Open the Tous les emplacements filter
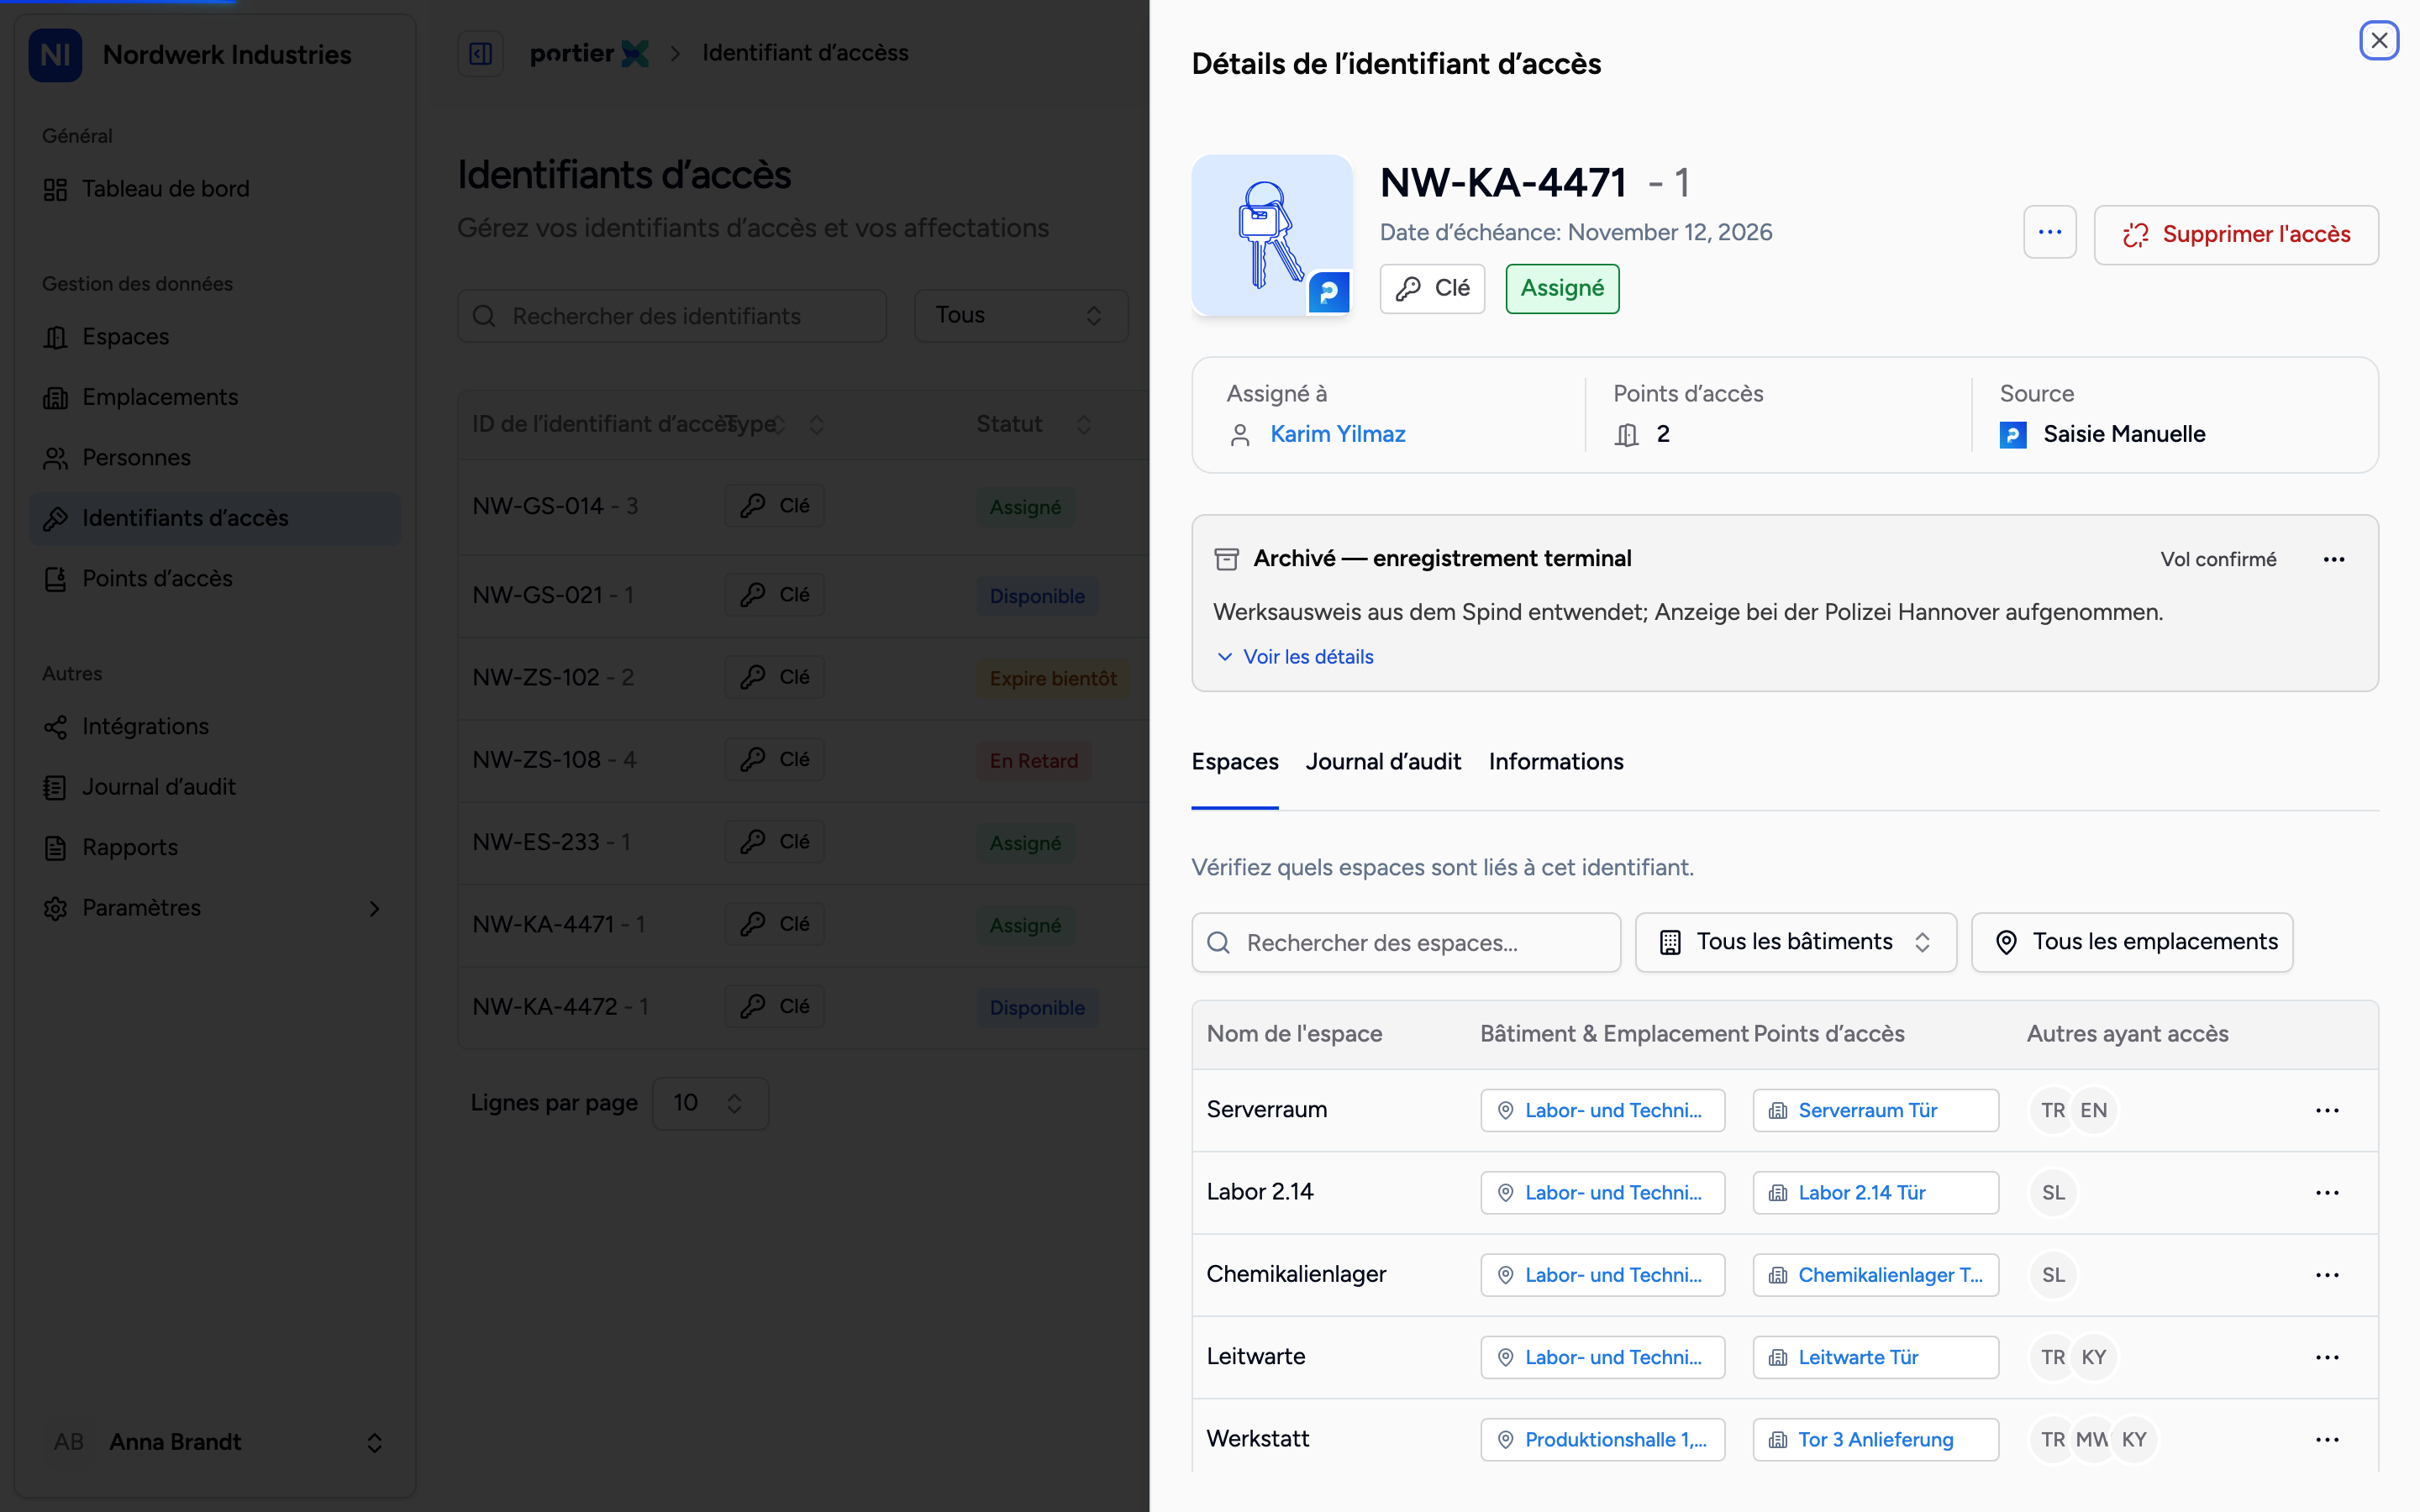The height and width of the screenshot is (1512, 2420). (2132, 942)
